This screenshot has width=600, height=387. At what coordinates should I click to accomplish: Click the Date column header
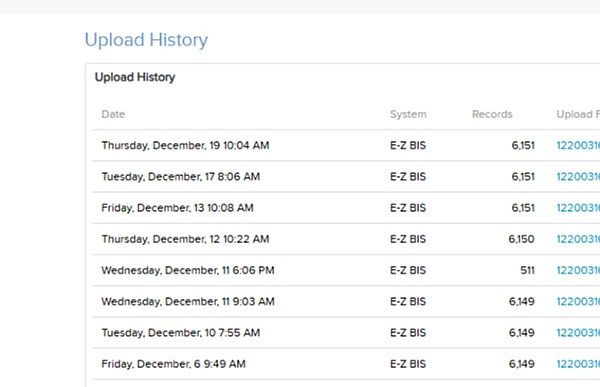point(113,114)
